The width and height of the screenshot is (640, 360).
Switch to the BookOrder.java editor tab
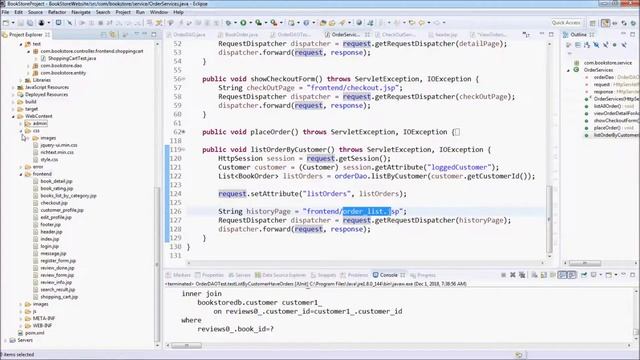tap(238, 35)
